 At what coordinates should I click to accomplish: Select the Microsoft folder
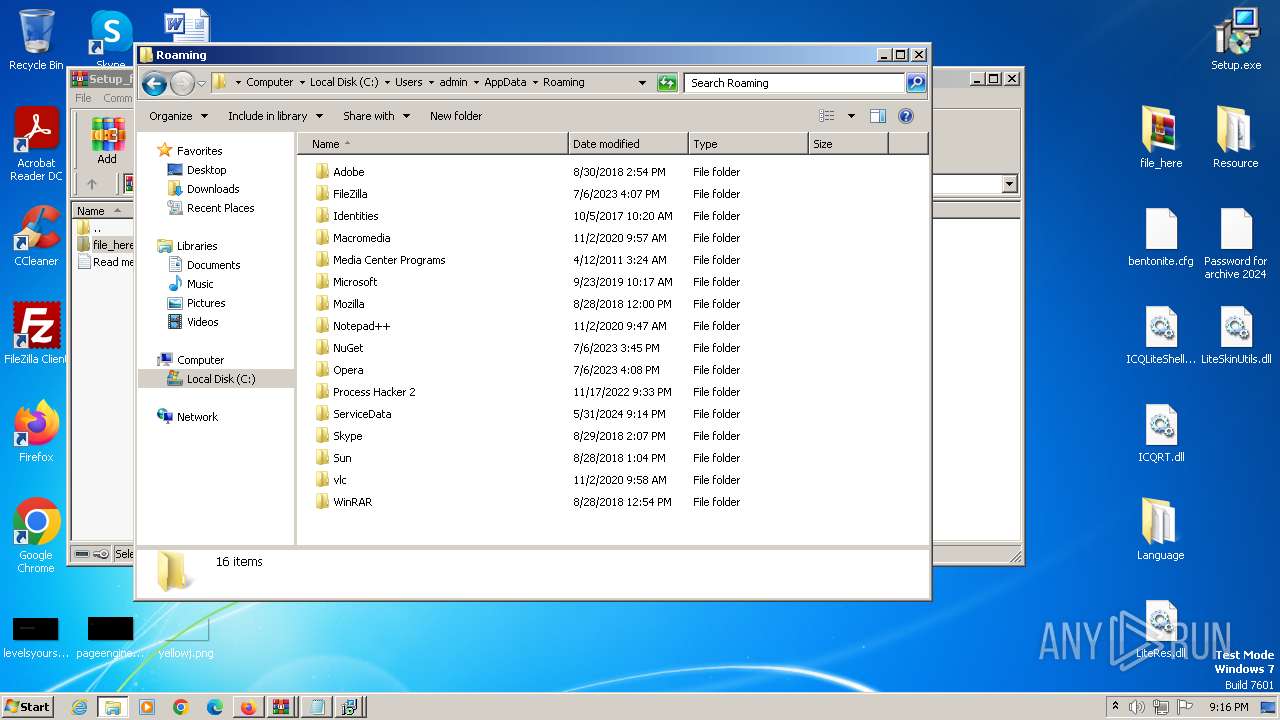pos(355,282)
